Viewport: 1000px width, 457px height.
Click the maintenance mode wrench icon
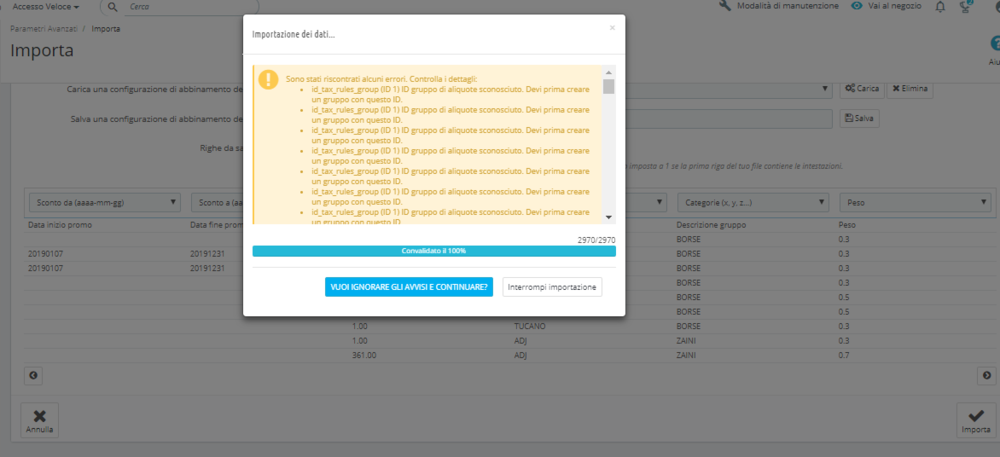point(724,6)
